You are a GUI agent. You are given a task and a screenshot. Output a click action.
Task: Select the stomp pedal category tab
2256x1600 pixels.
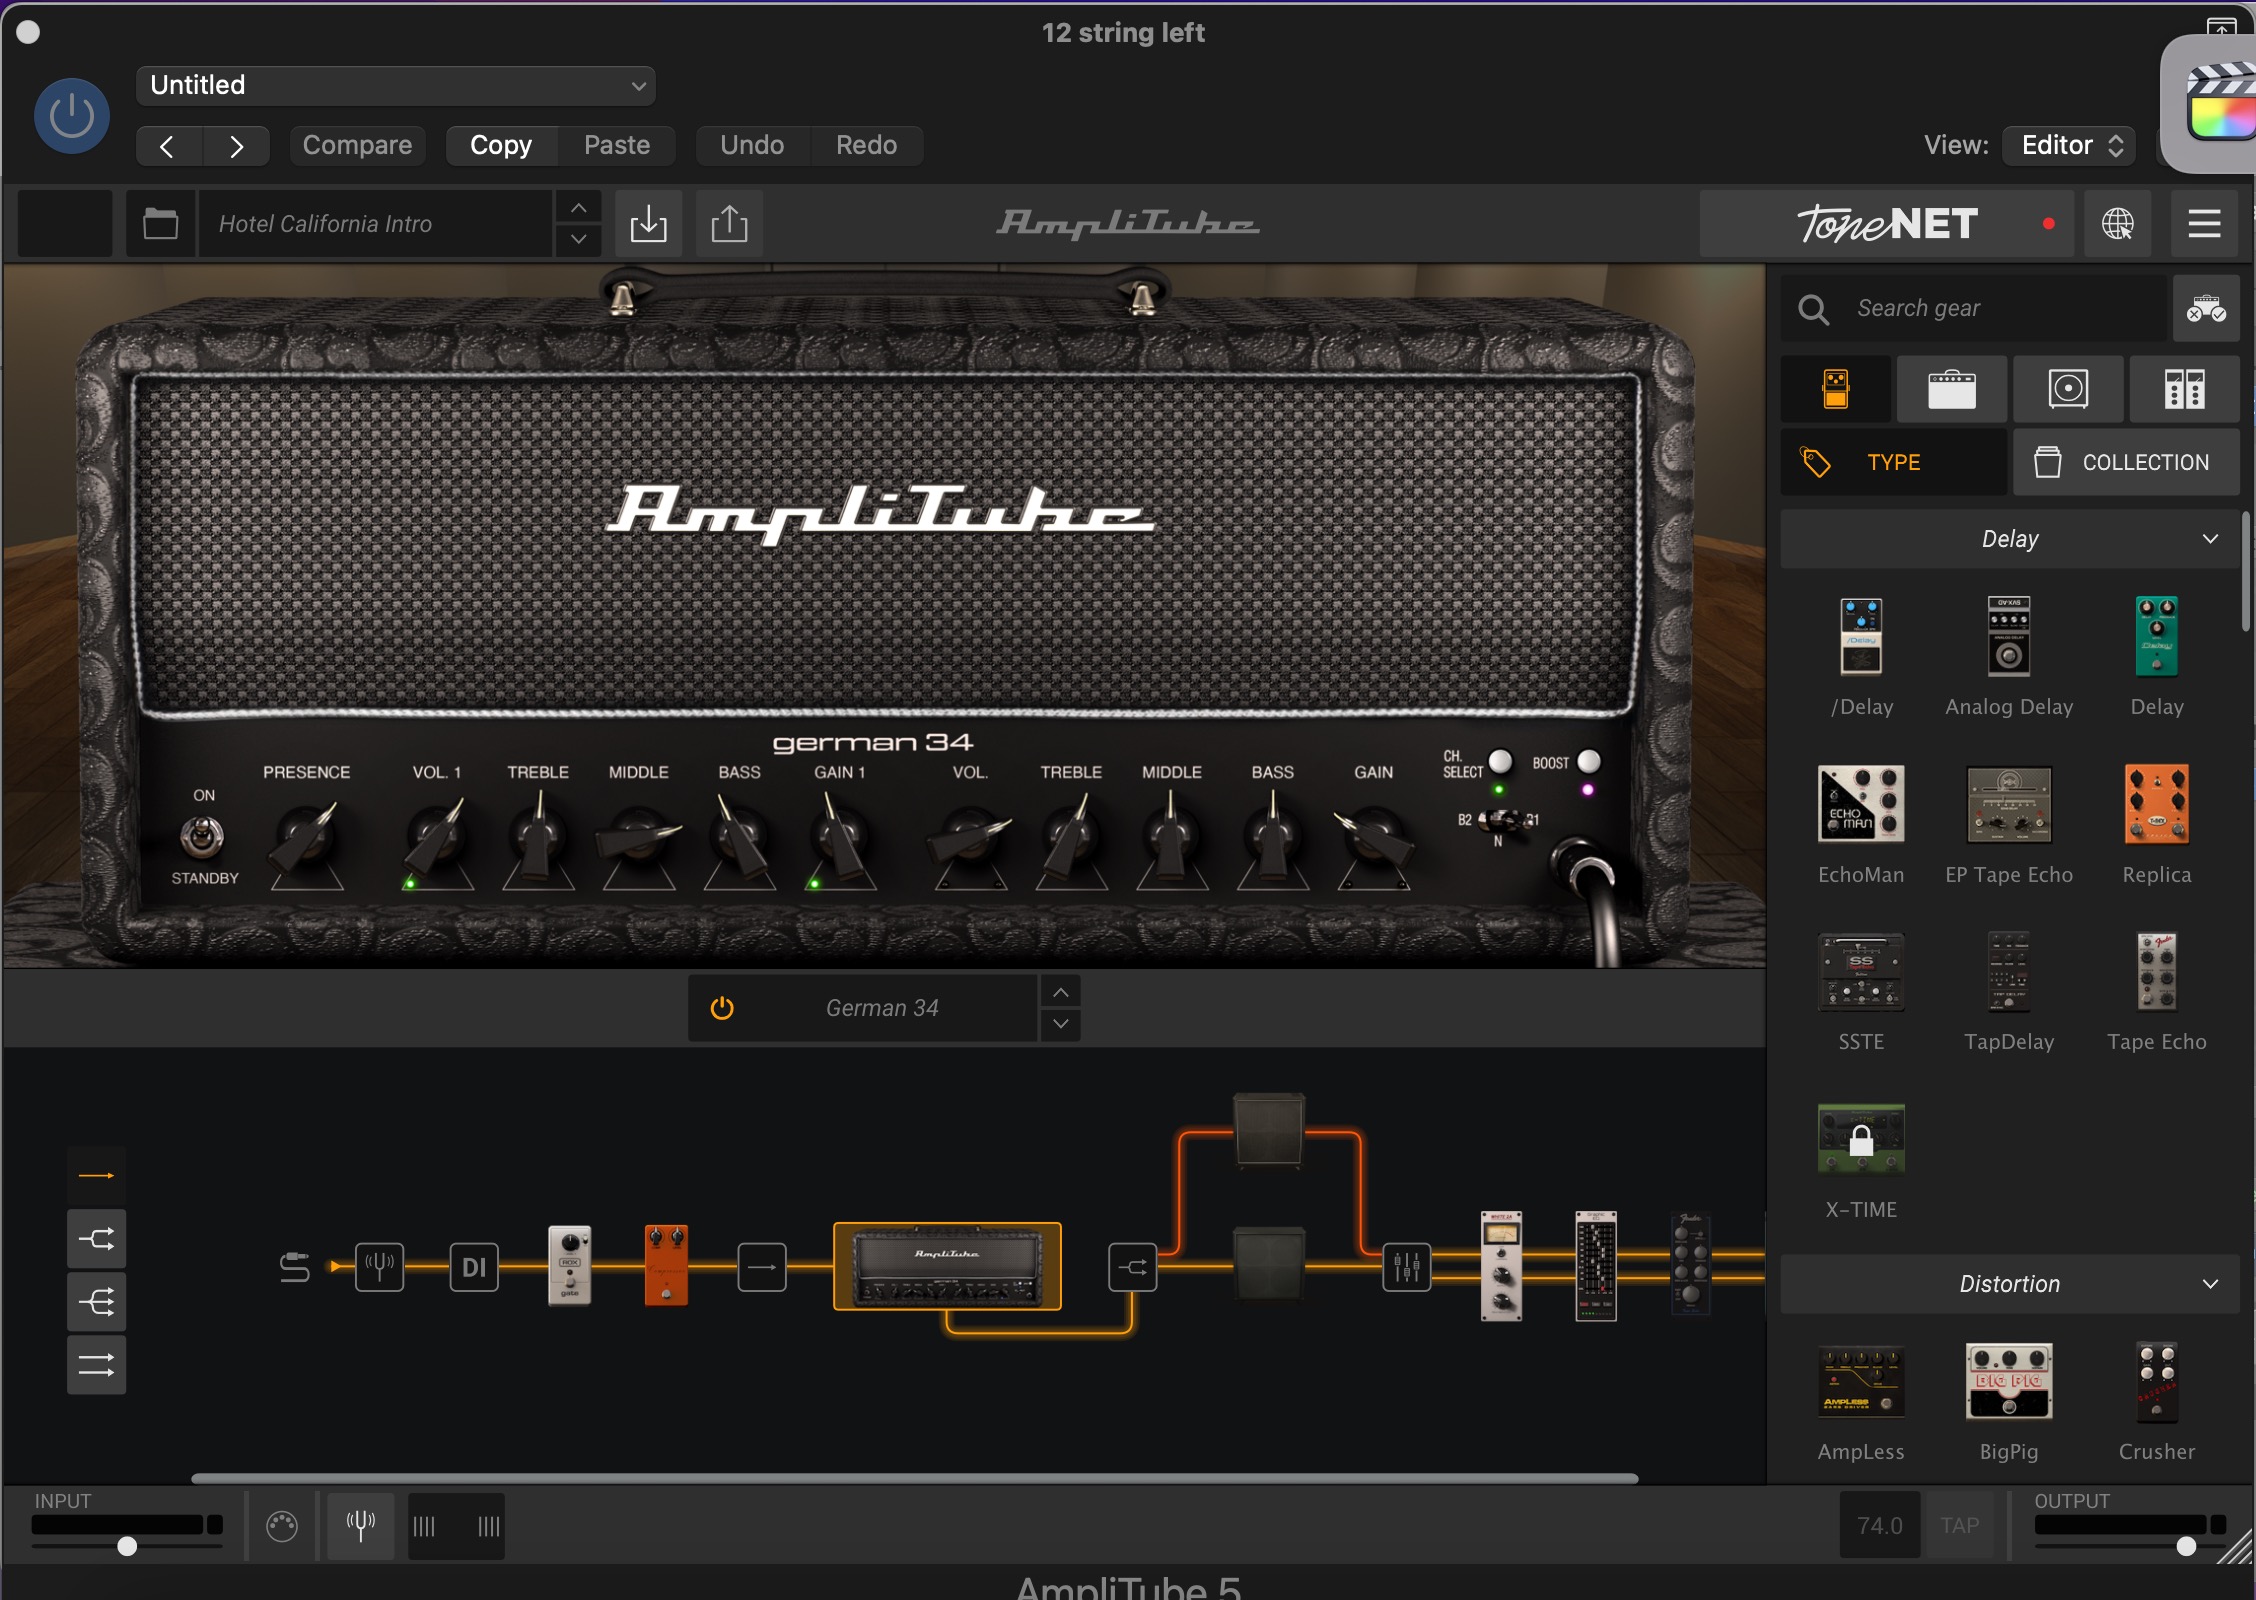[x=1836, y=389]
